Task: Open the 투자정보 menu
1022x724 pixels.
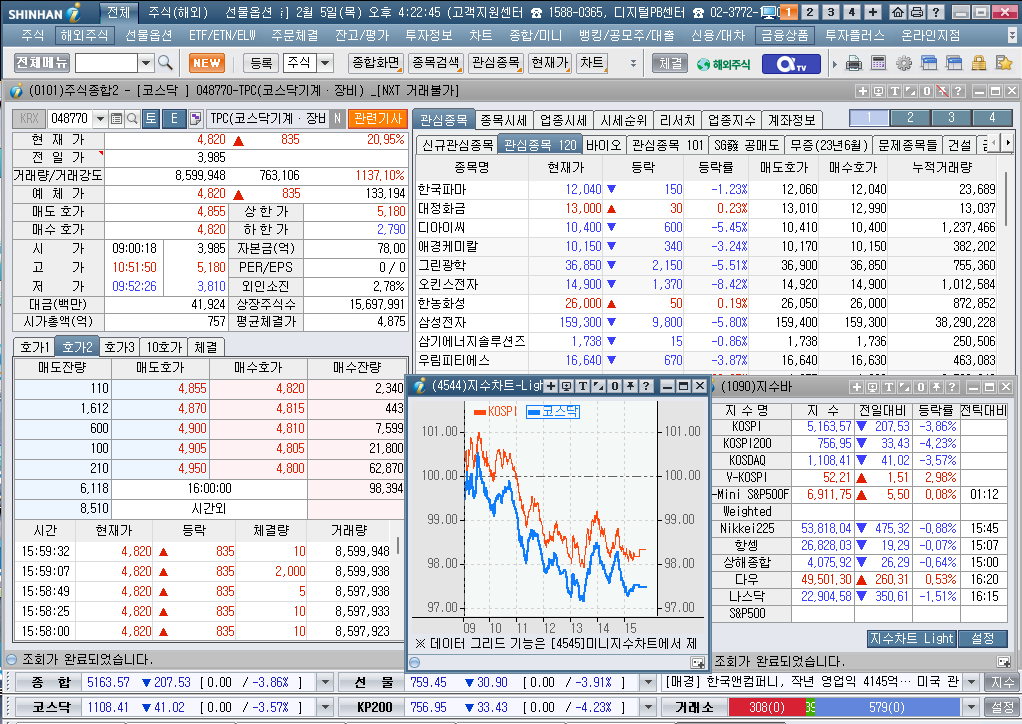Action: click(x=428, y=35)
